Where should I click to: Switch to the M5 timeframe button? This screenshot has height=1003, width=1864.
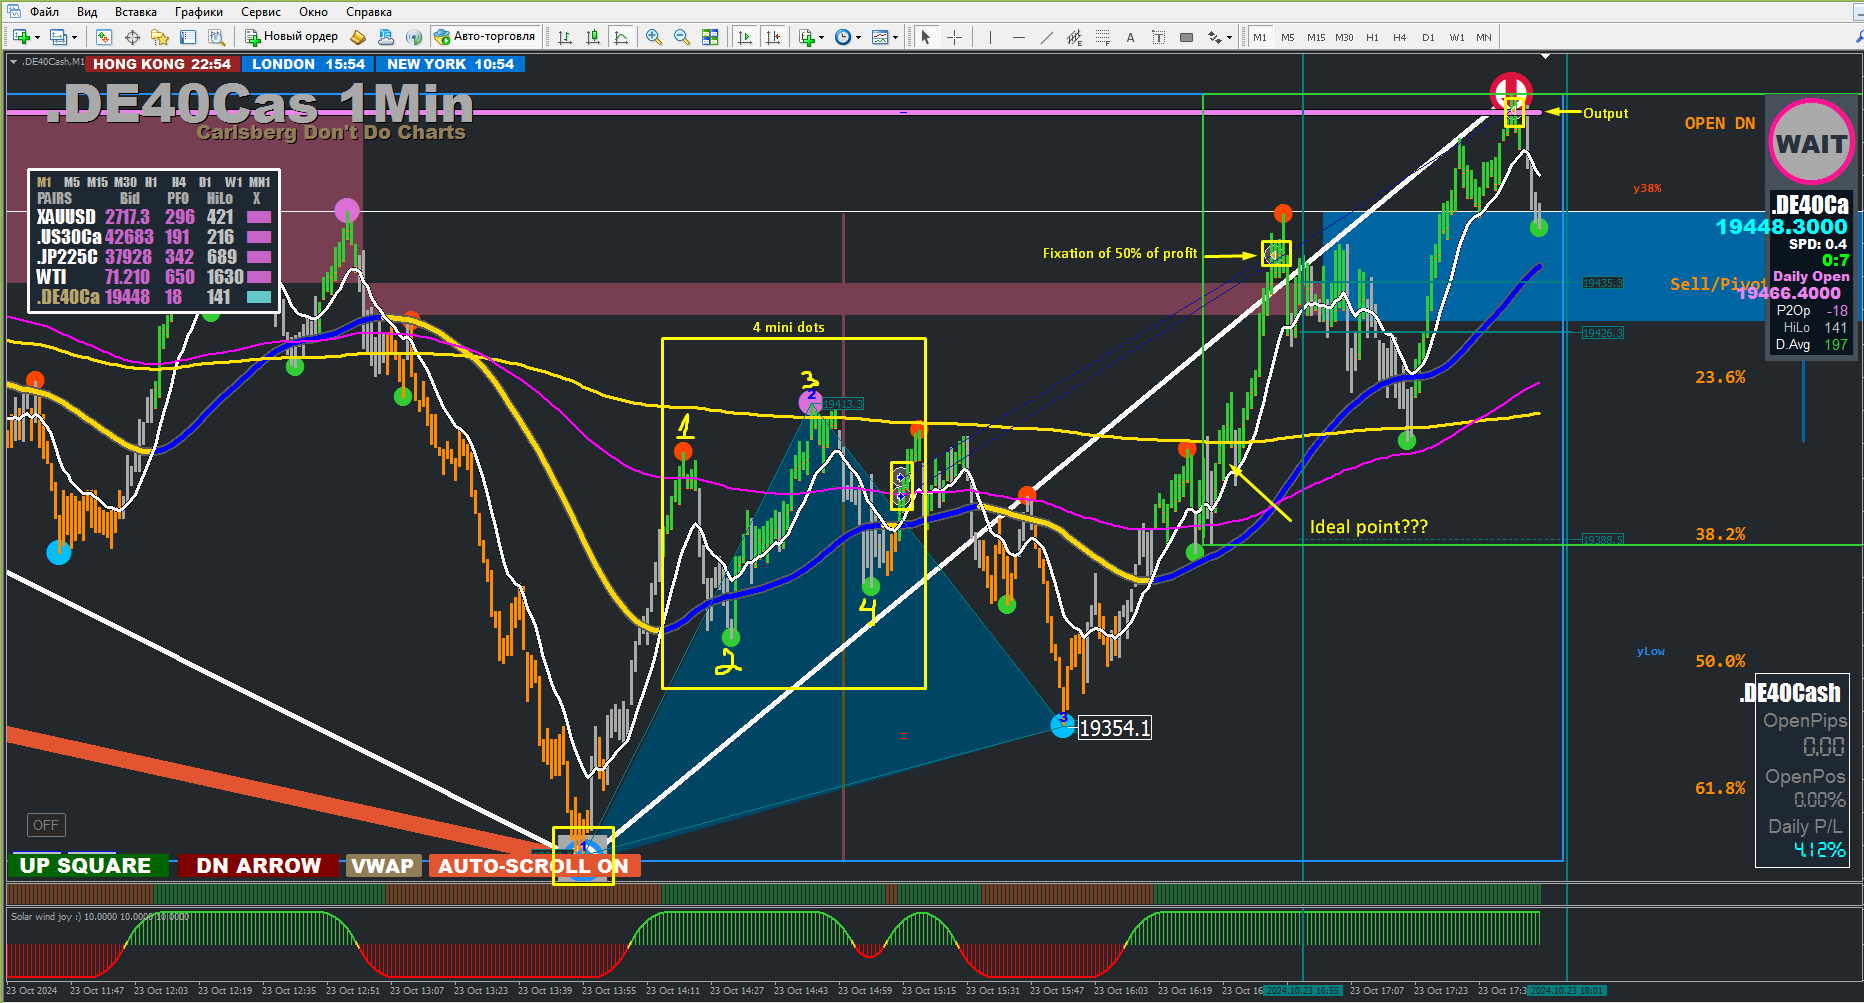pos(1288,38)
